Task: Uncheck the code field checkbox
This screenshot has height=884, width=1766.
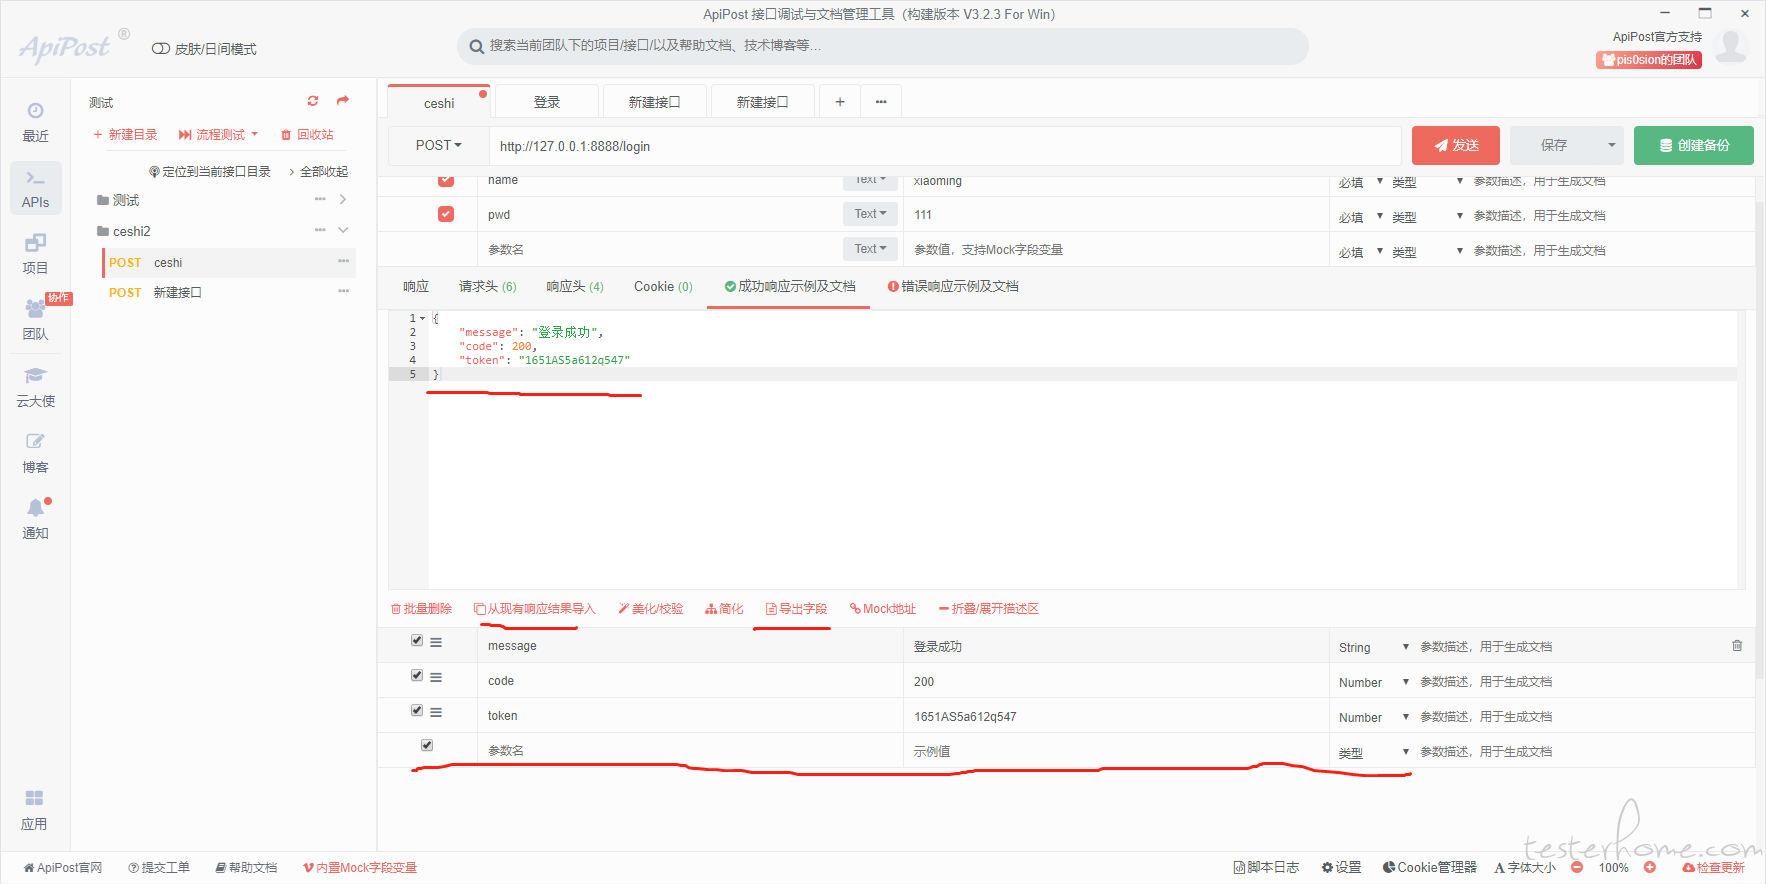Action: tap(417, 675)
